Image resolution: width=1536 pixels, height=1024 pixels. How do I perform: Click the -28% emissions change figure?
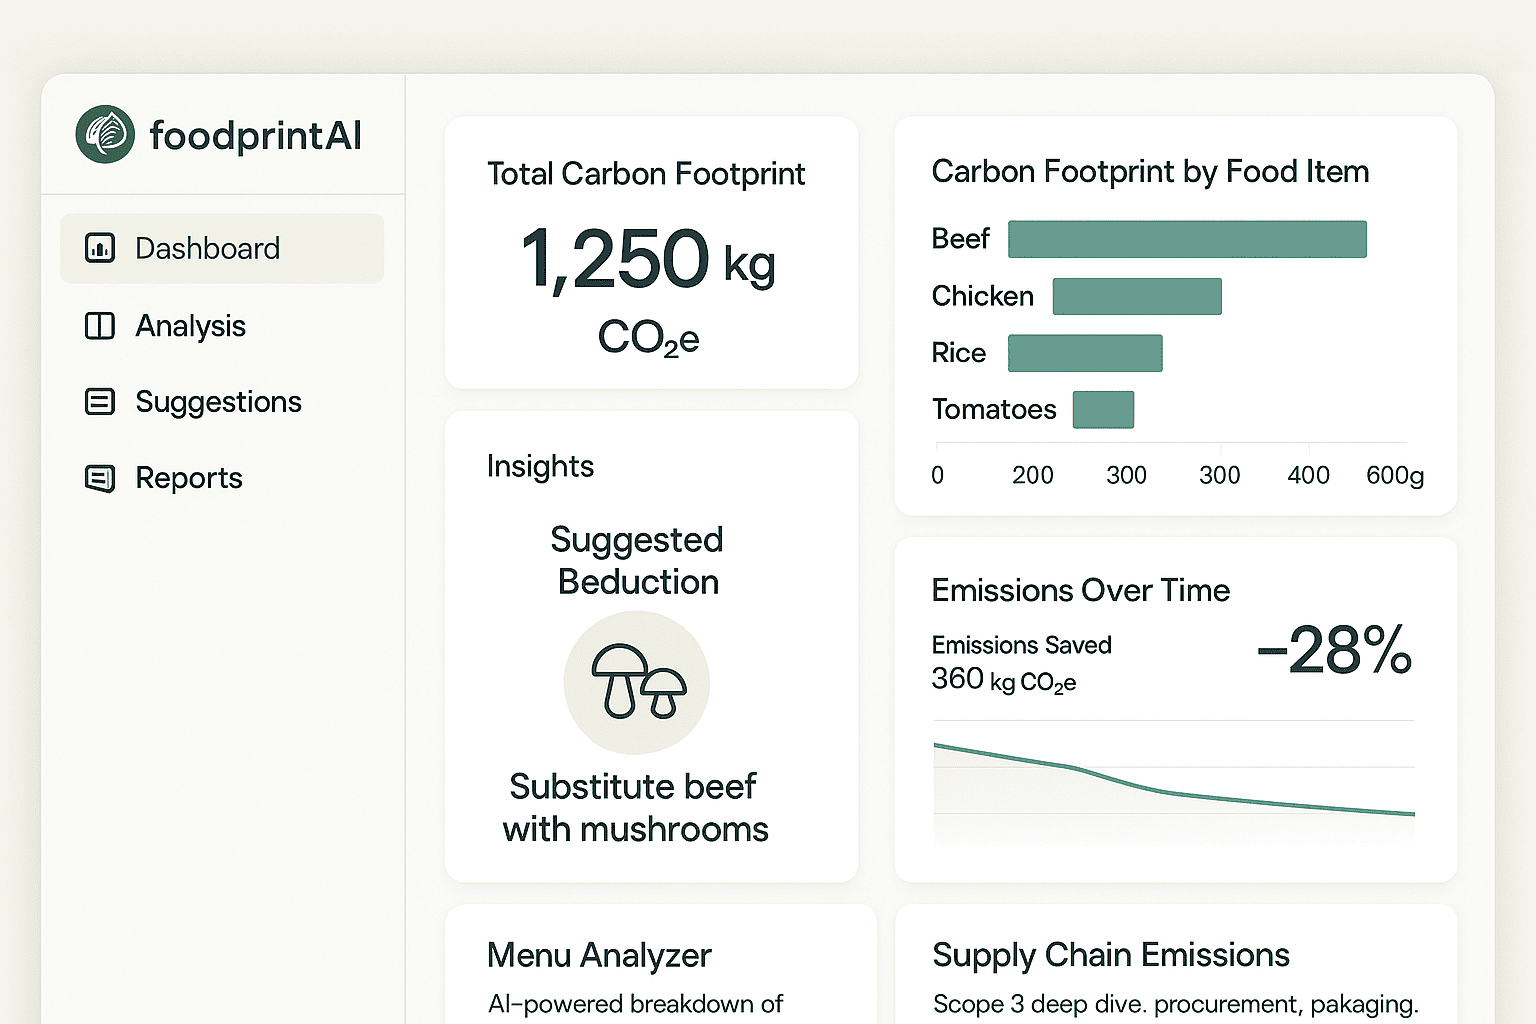(x=1334, y=651)
